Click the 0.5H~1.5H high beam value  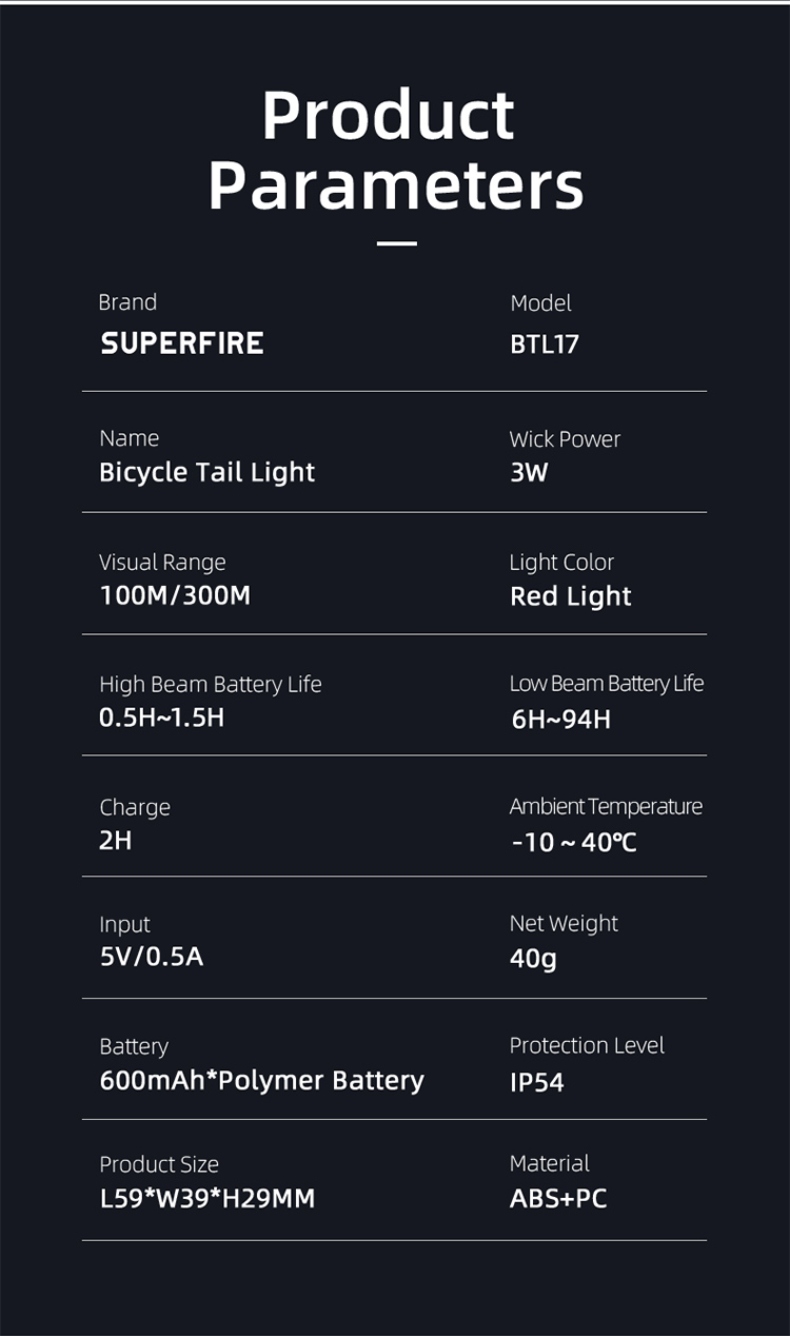(162, 717)
